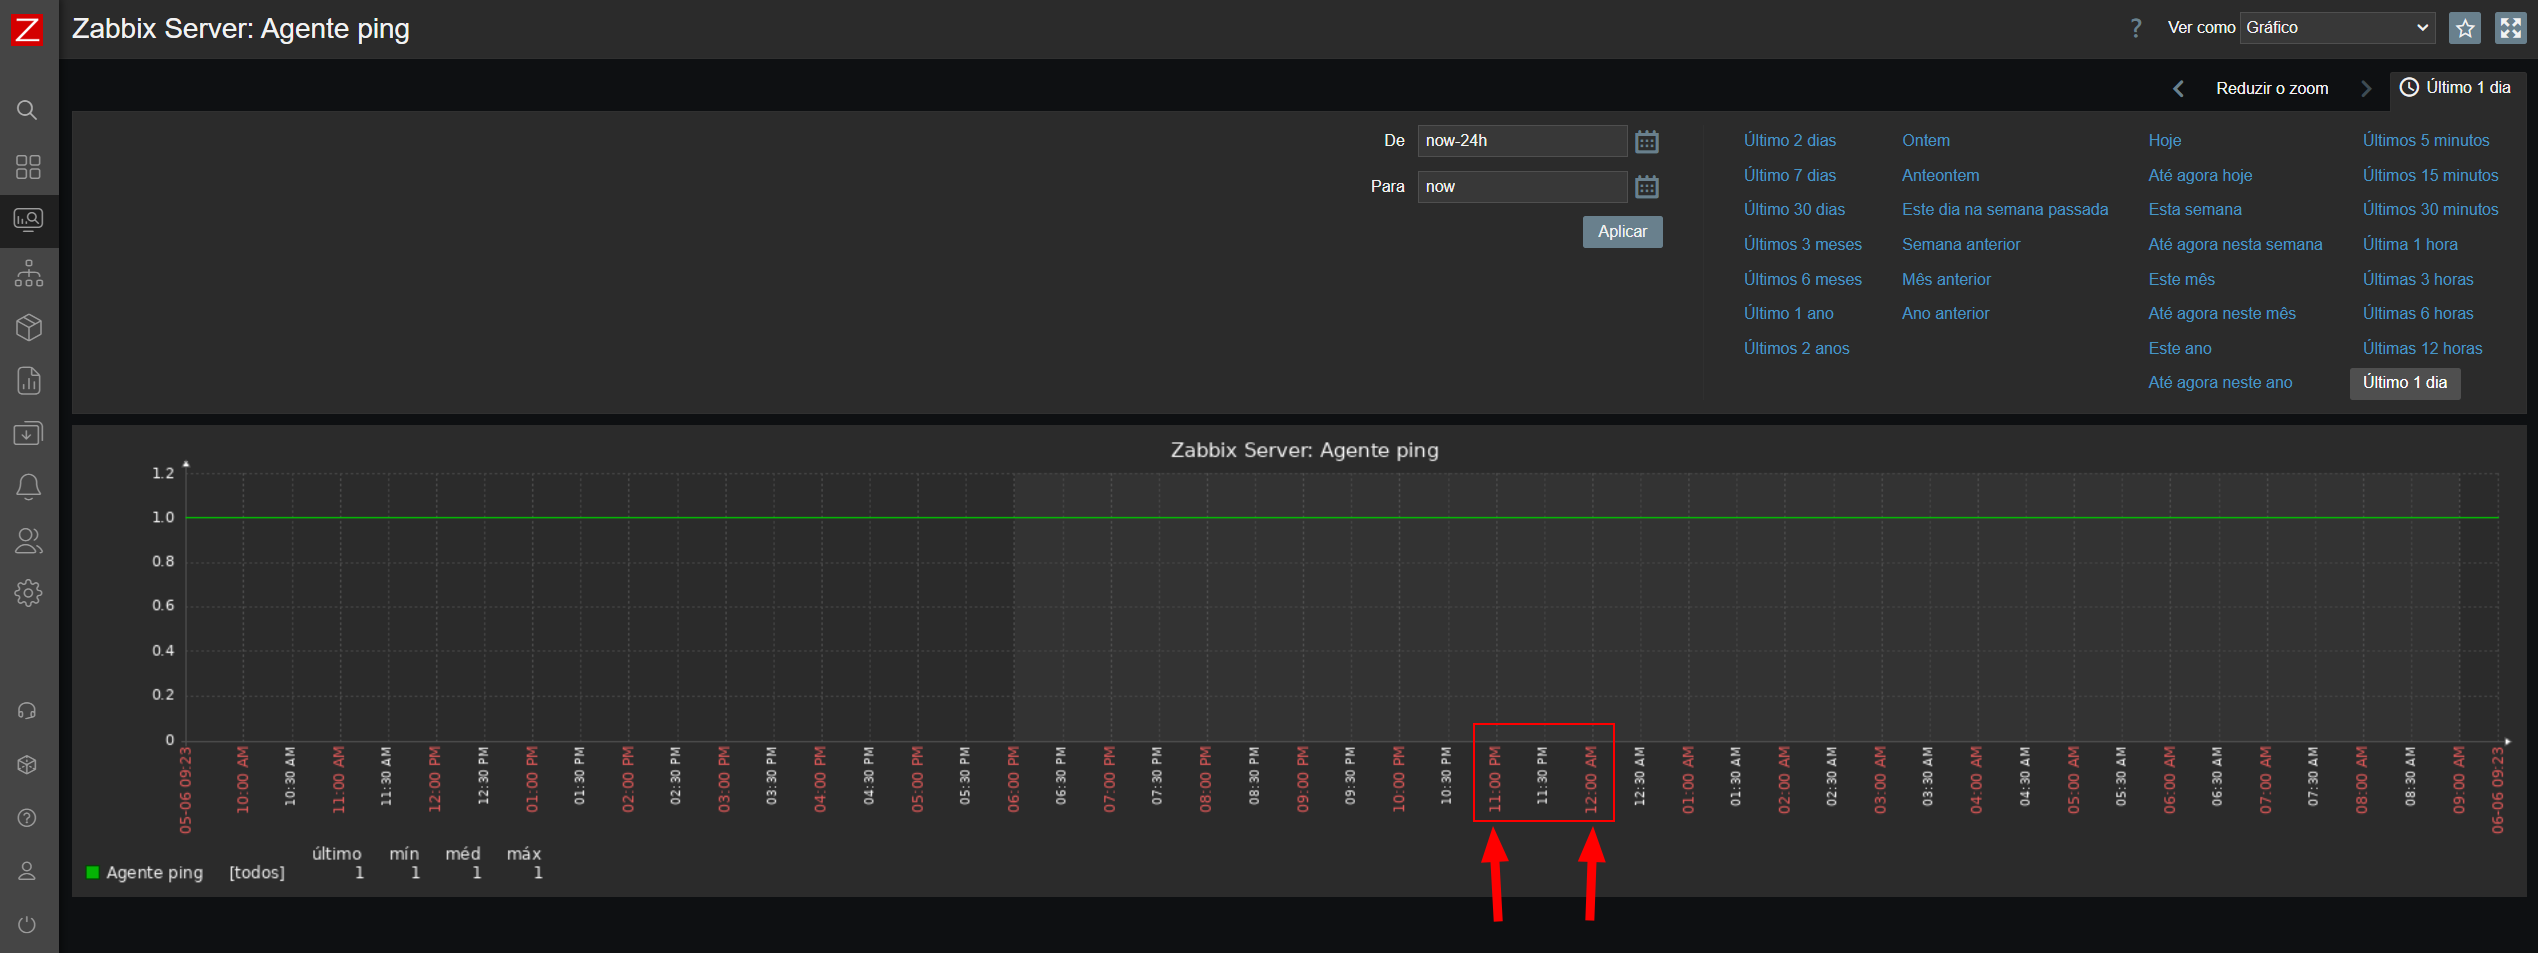Screen dimensions: 2538x953
Task: Click green Agente ping legend swatch
Action: (93, 873)
